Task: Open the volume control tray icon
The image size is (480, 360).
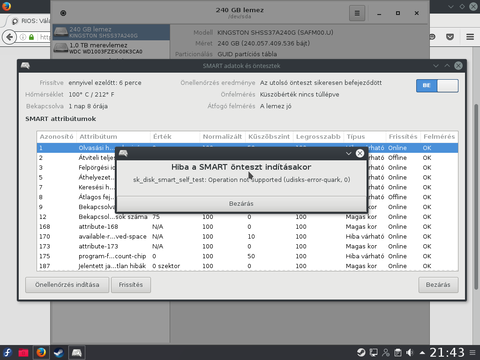Action: point(410,353)
